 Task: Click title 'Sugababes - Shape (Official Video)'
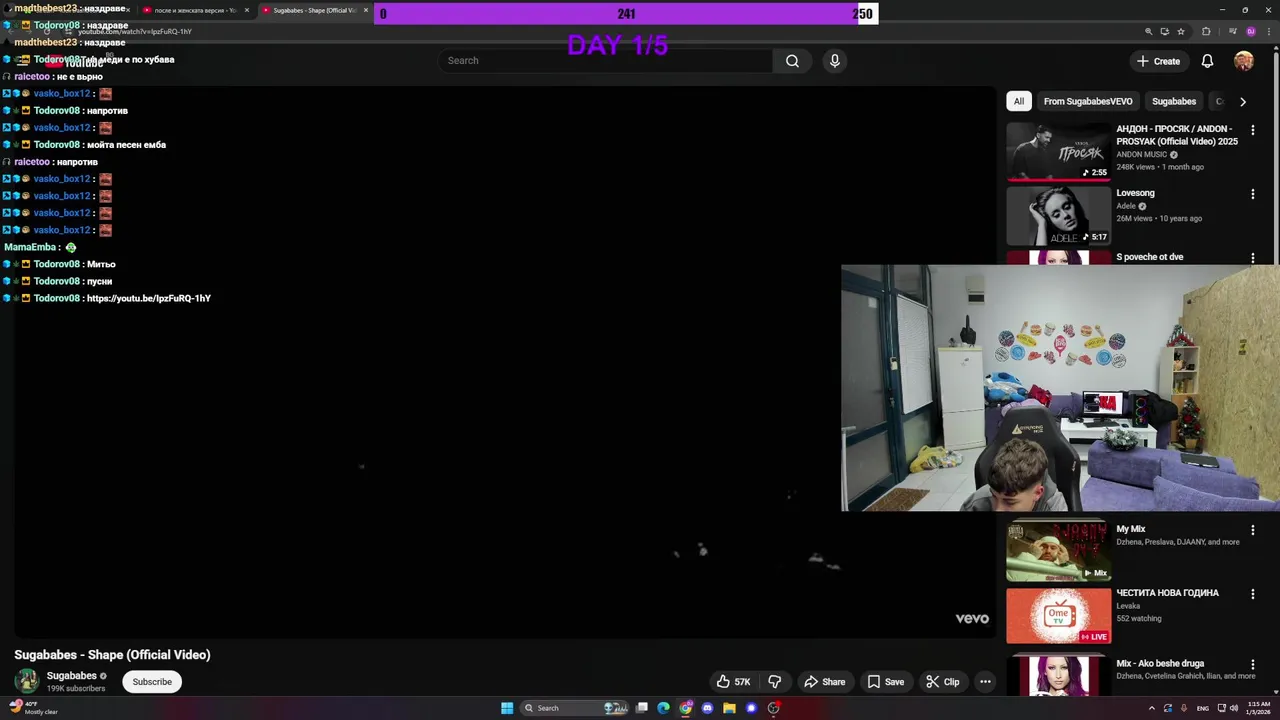112,655
